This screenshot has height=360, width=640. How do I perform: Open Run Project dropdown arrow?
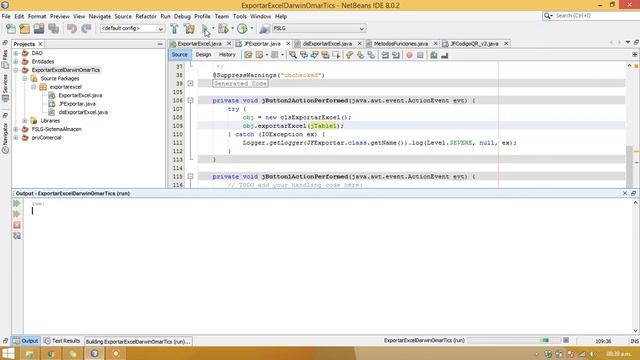pos(213,29)
